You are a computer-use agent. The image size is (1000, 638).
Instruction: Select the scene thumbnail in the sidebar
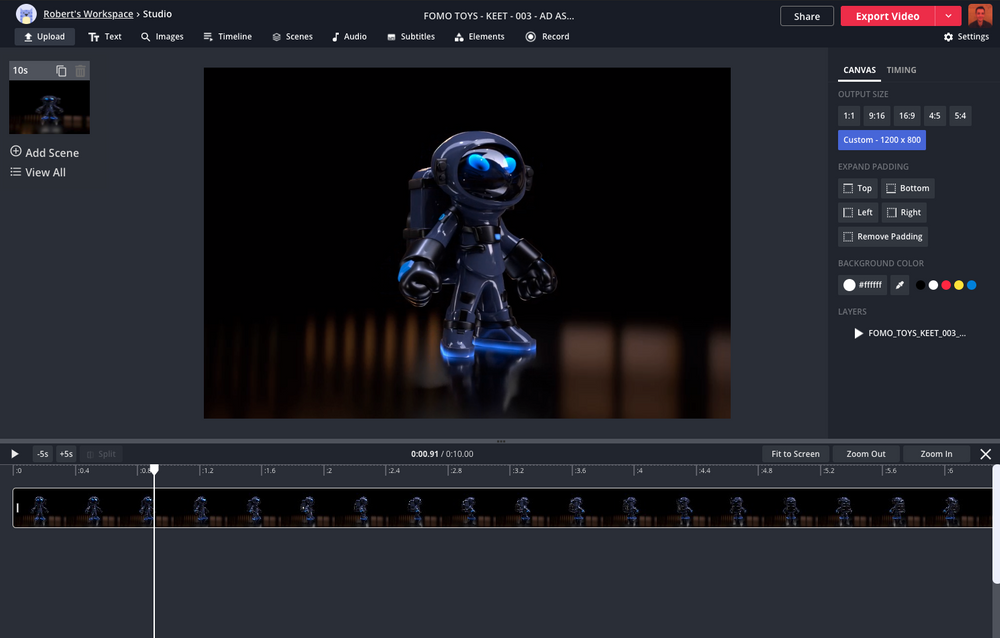pyautogui.click(x=49, y=107)
